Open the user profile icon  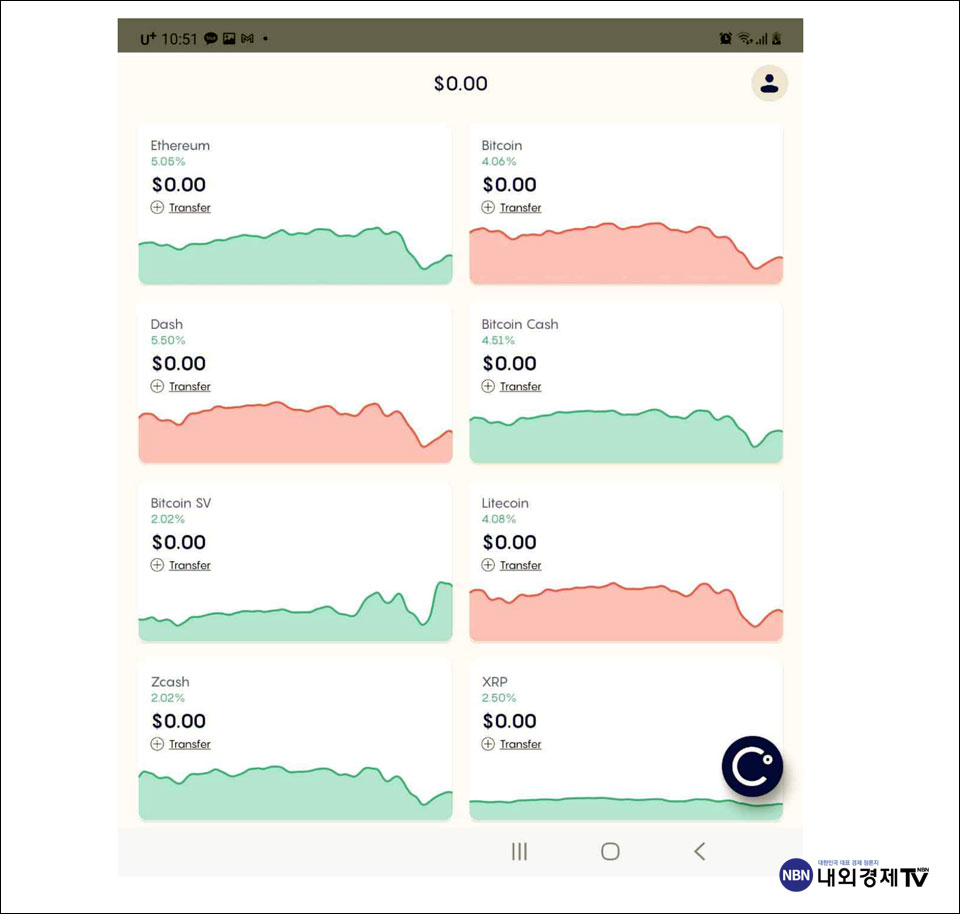click(769, 84)
